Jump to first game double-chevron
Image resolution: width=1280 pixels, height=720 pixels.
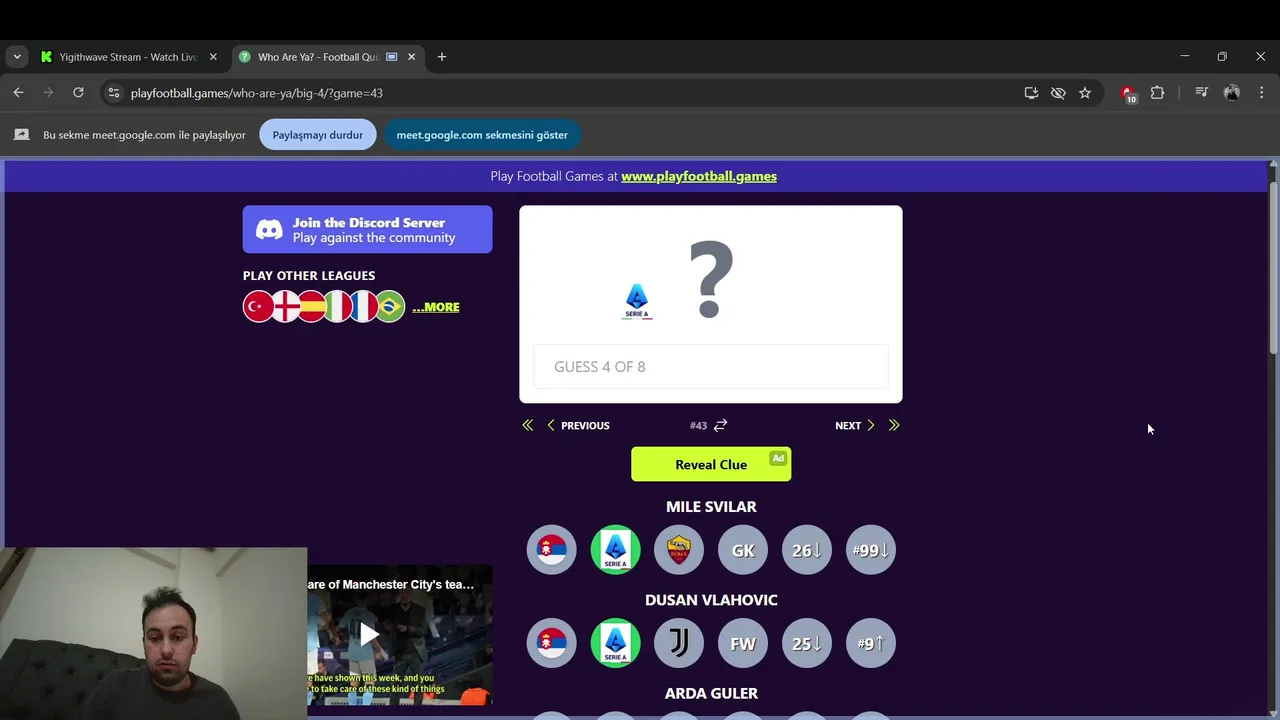pos(528,425)
